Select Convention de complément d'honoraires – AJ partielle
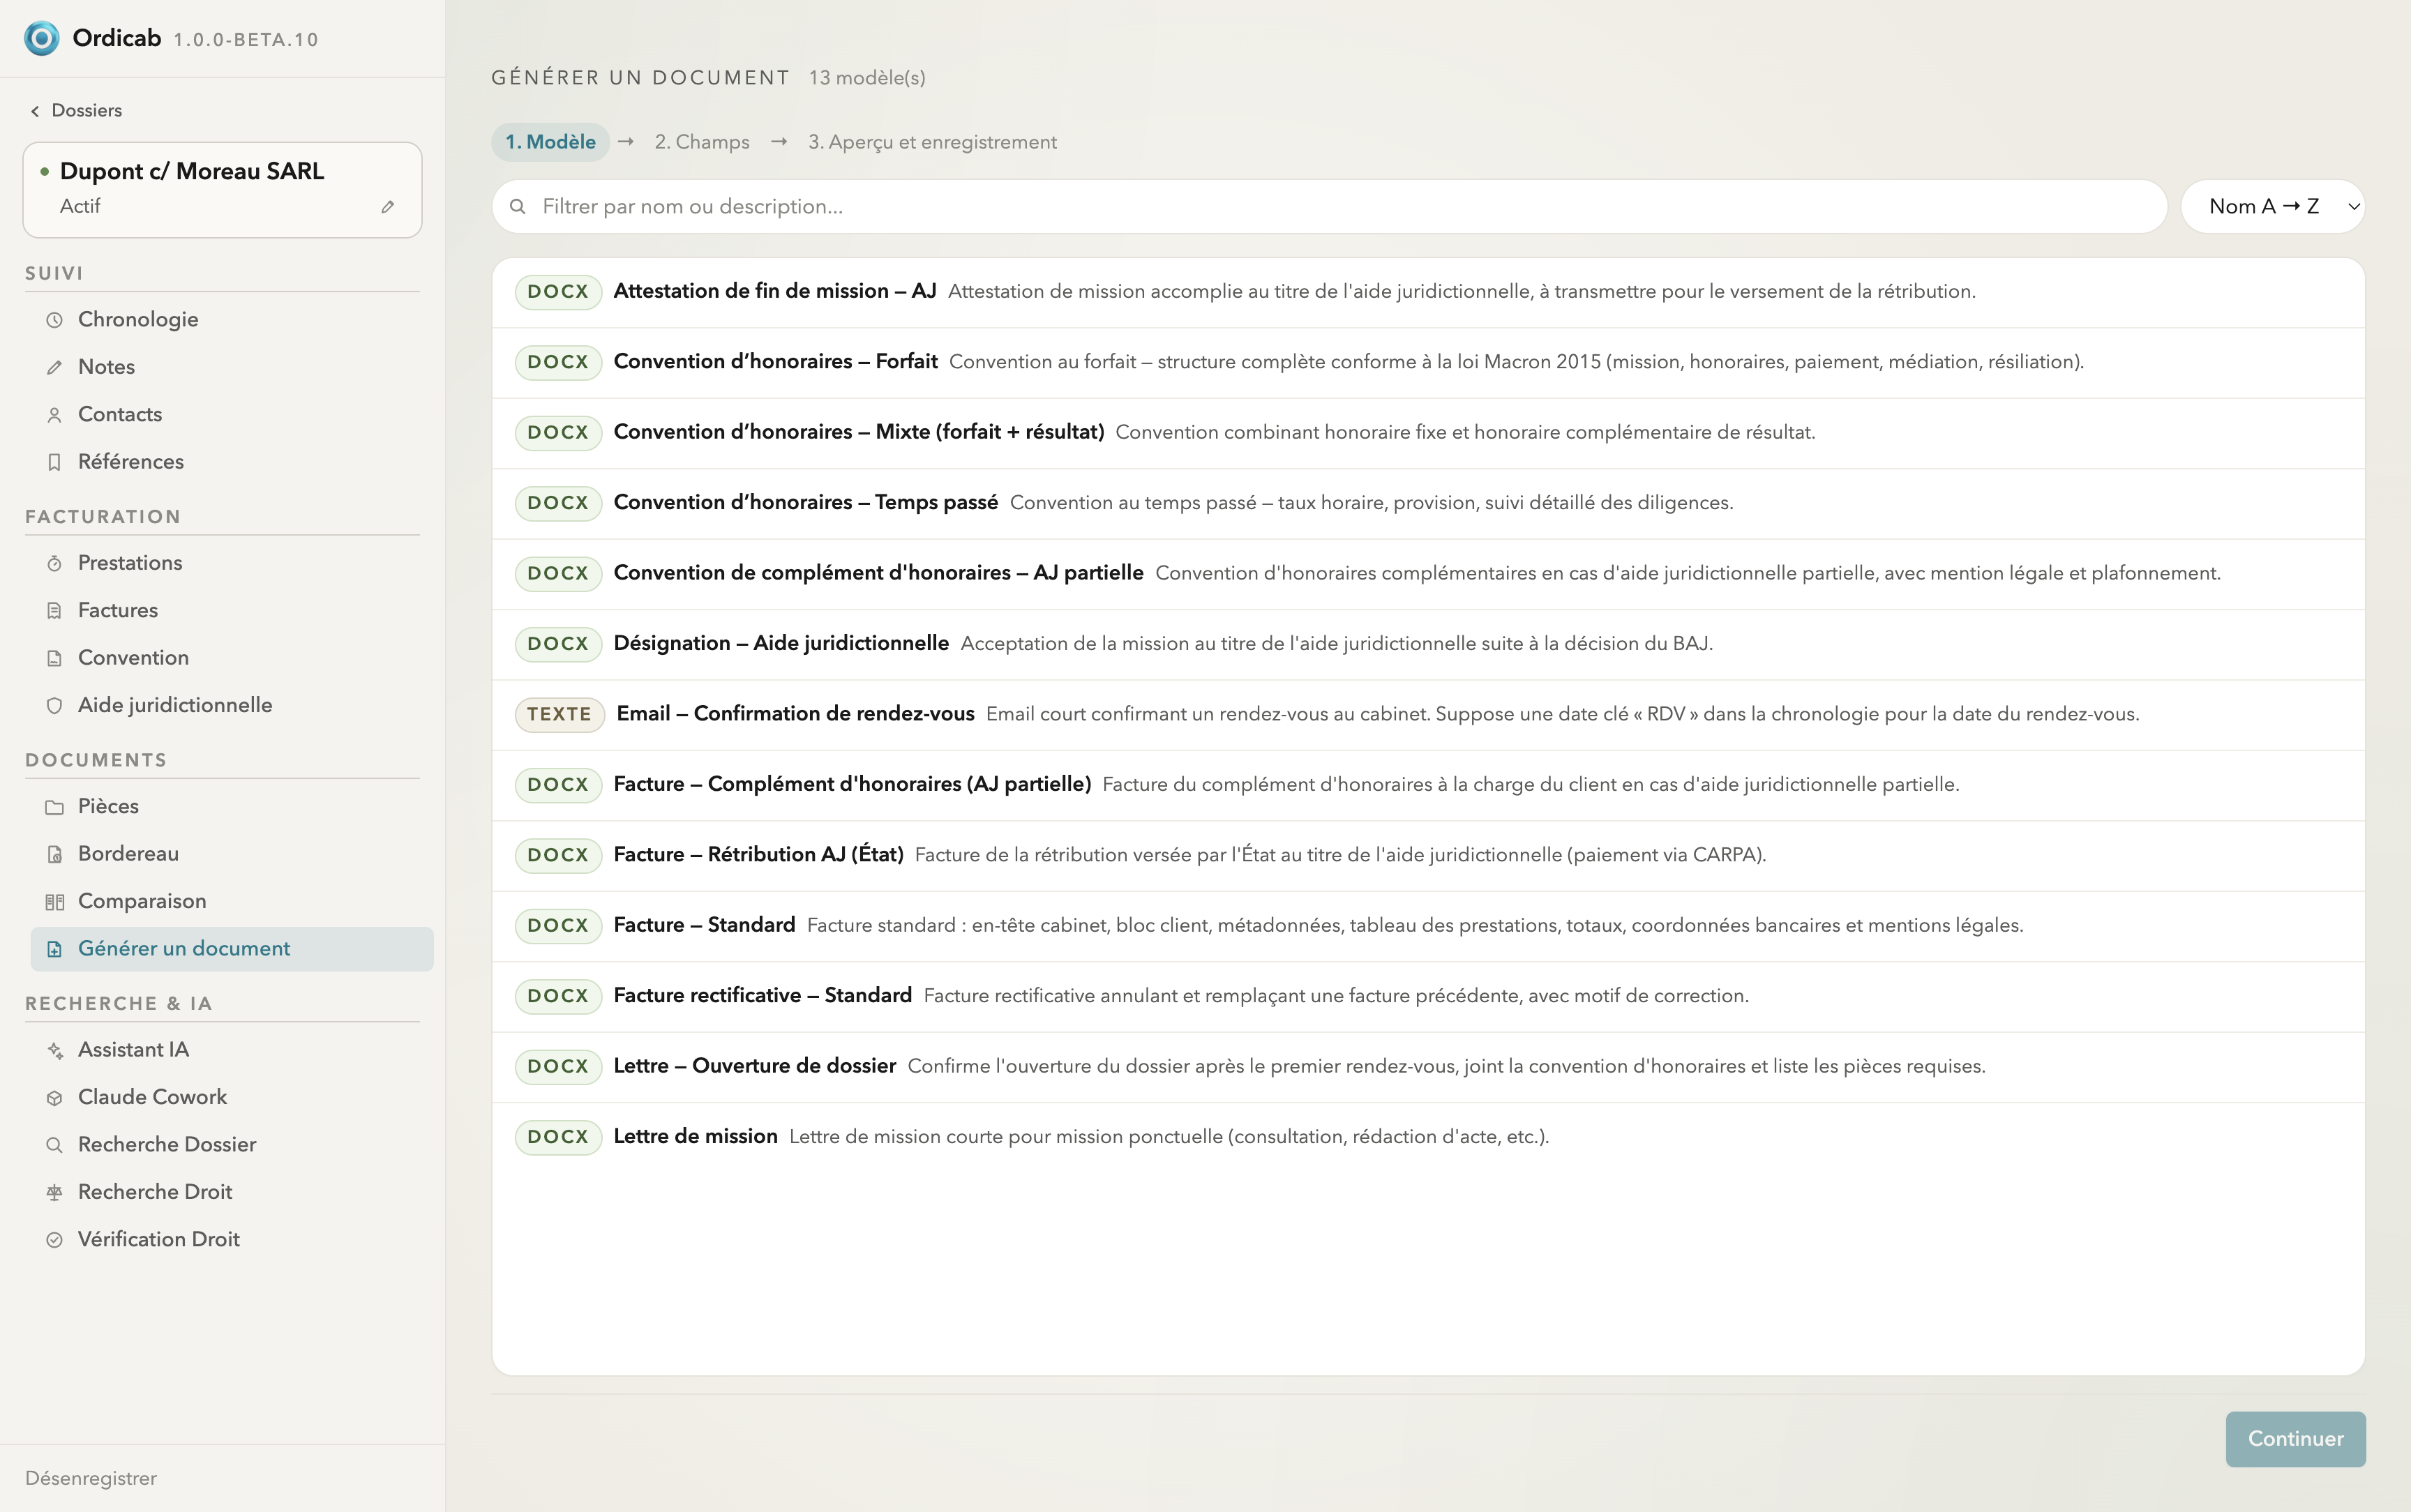The width and height of the screenshot is (2411, 1512). point(1428,574)
